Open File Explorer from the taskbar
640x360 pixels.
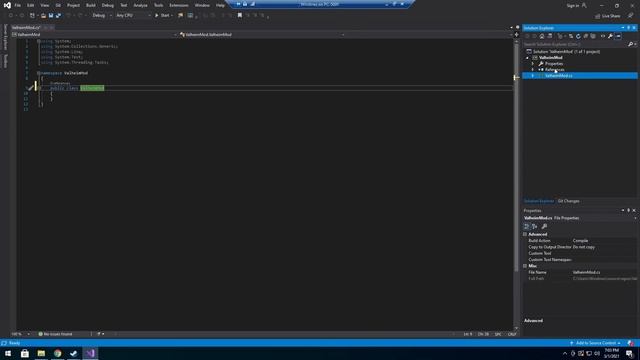point(41,353)
